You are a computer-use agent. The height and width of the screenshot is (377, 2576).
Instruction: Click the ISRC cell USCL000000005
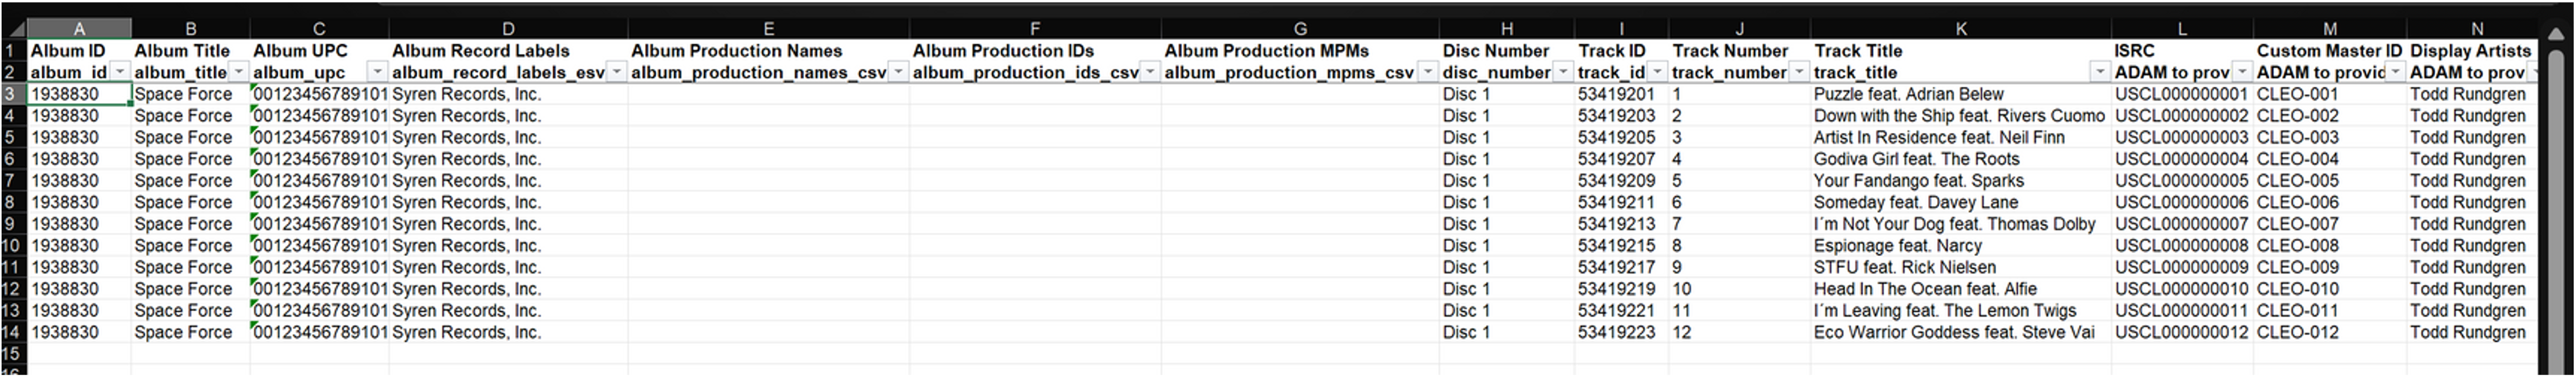click(2181, 181)
